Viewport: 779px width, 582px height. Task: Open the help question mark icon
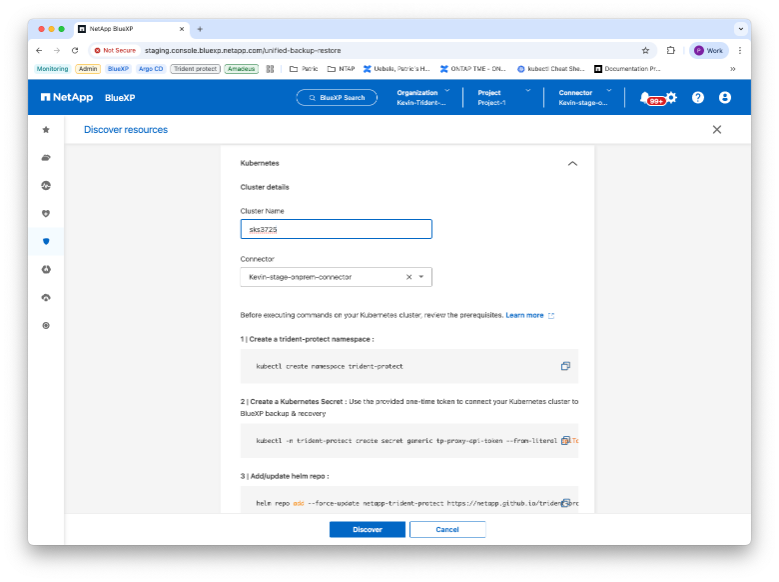tap(698, 97)
